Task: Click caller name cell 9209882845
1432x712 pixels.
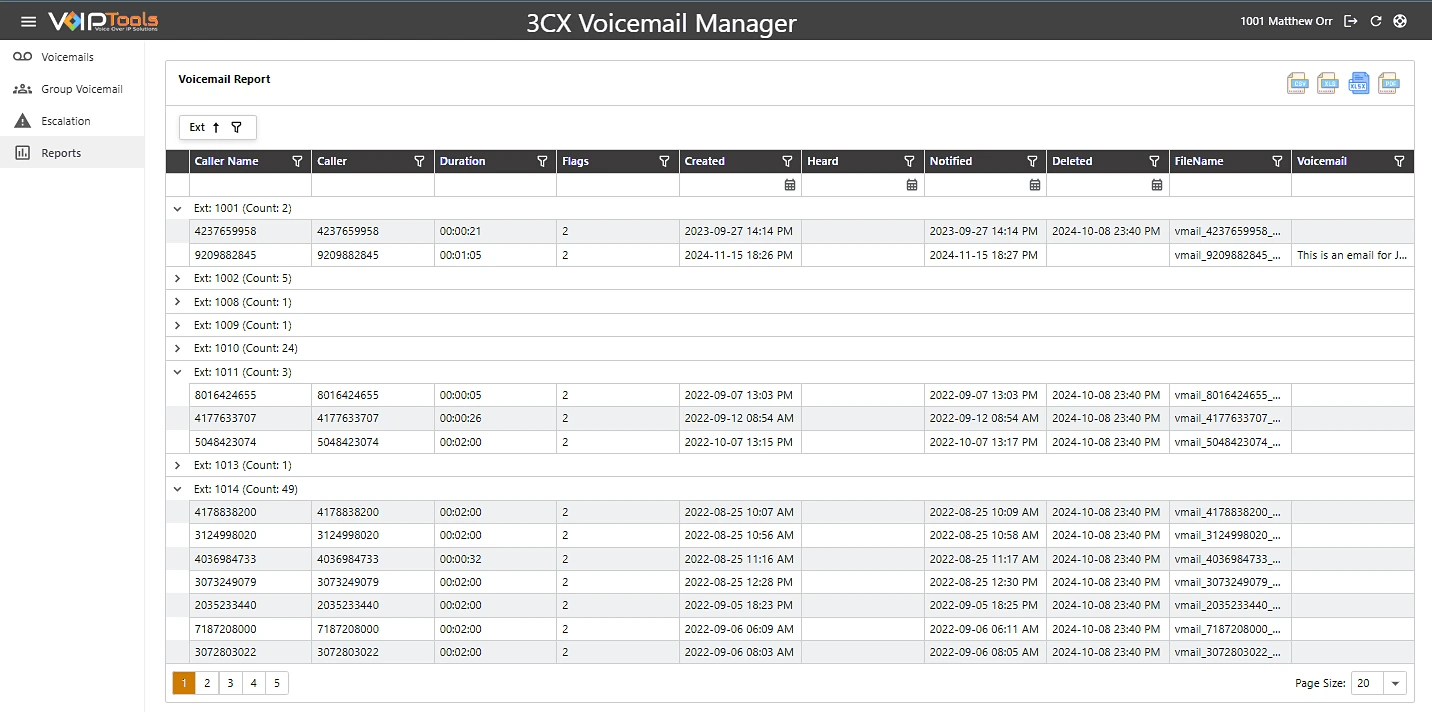Action: click(250, 255)
